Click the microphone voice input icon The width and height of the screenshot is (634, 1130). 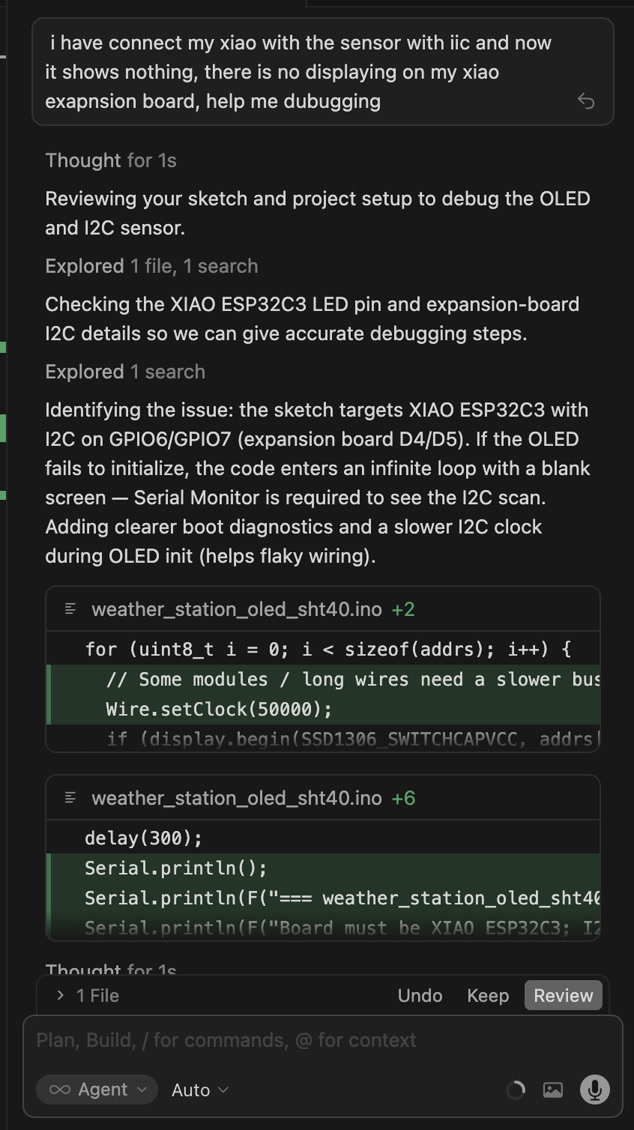[x=595, y=1089]
